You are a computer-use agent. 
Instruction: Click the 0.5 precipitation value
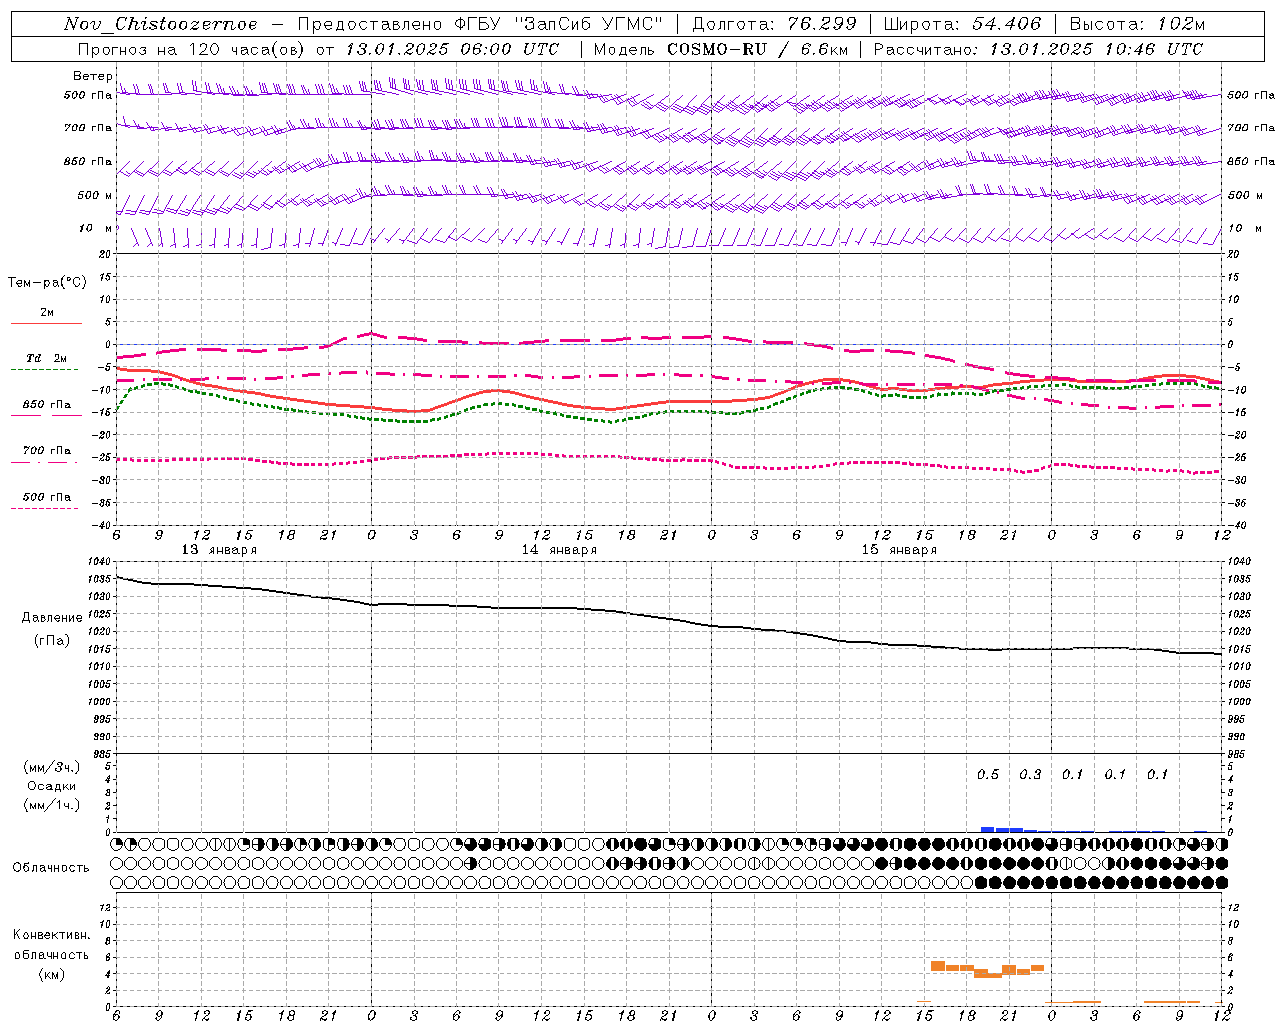(x=988, y=775)
